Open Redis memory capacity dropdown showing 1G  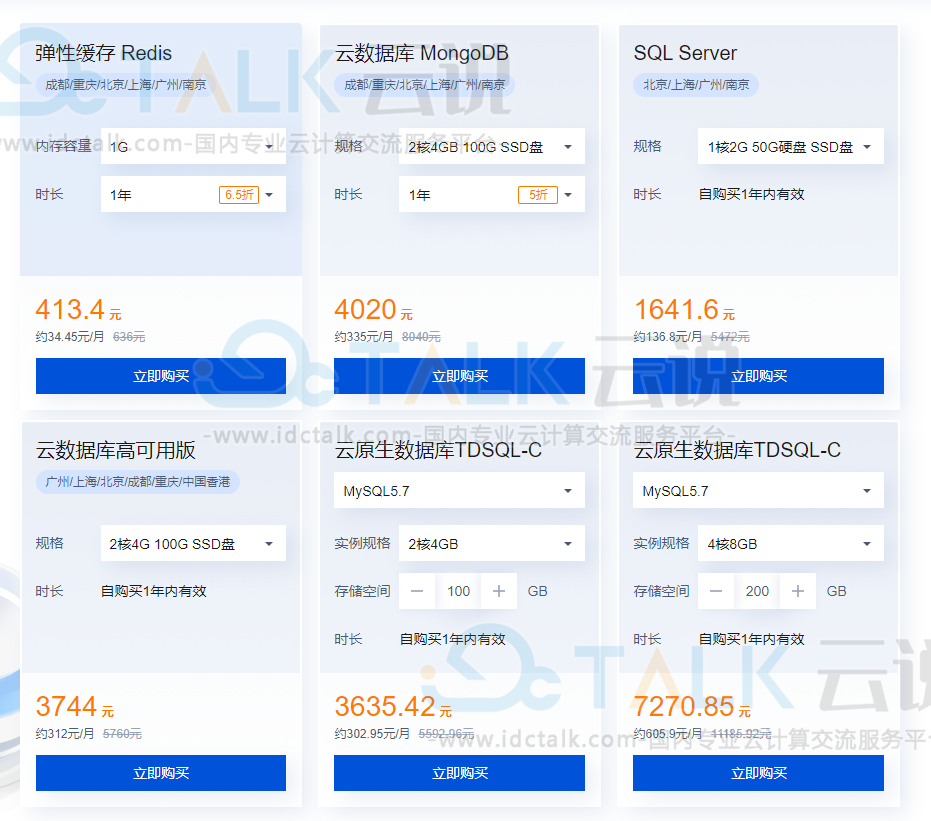(193, 146)
